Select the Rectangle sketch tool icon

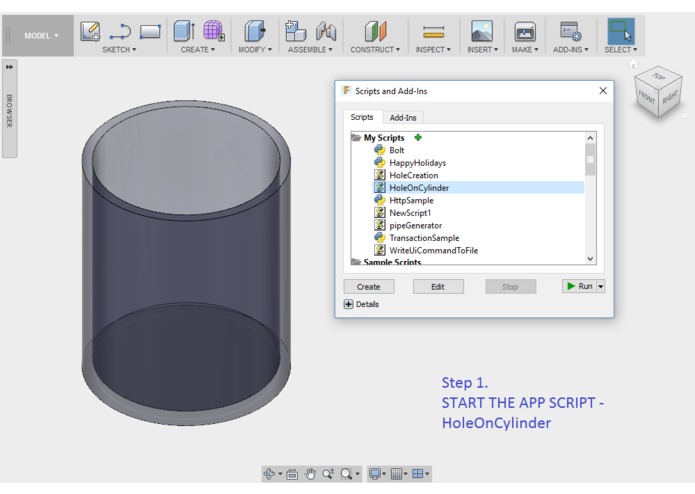pos(150,32)
